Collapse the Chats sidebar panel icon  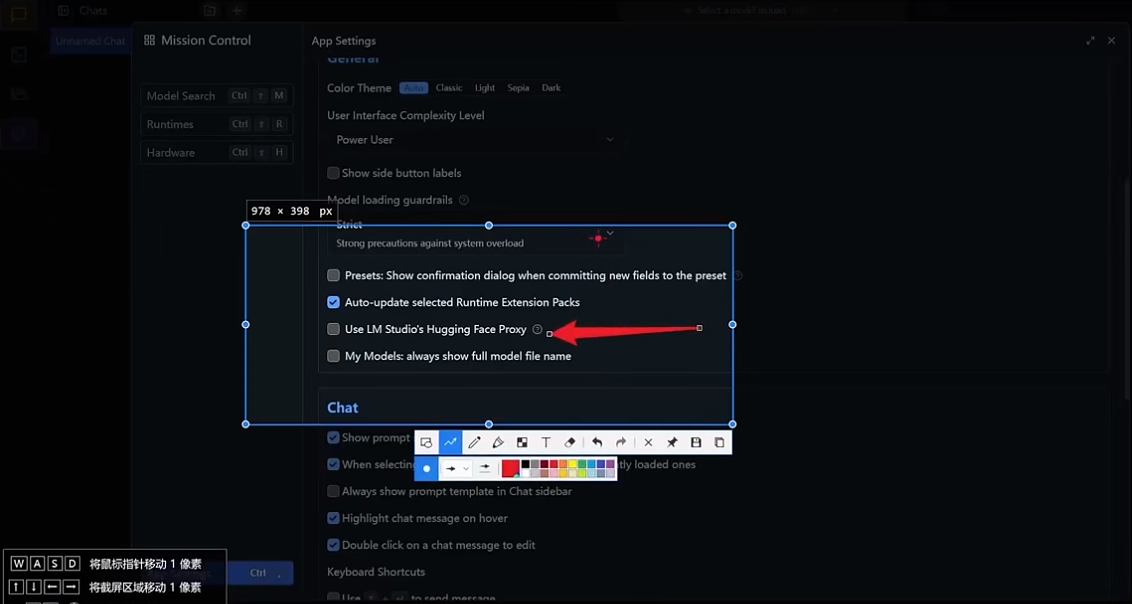[64, 11]
